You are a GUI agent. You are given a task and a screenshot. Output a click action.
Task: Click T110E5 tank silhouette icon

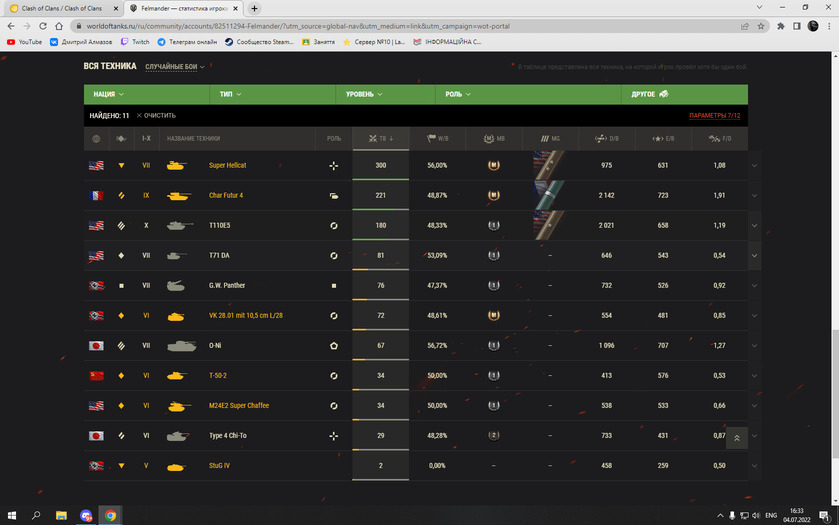(179, 225)
